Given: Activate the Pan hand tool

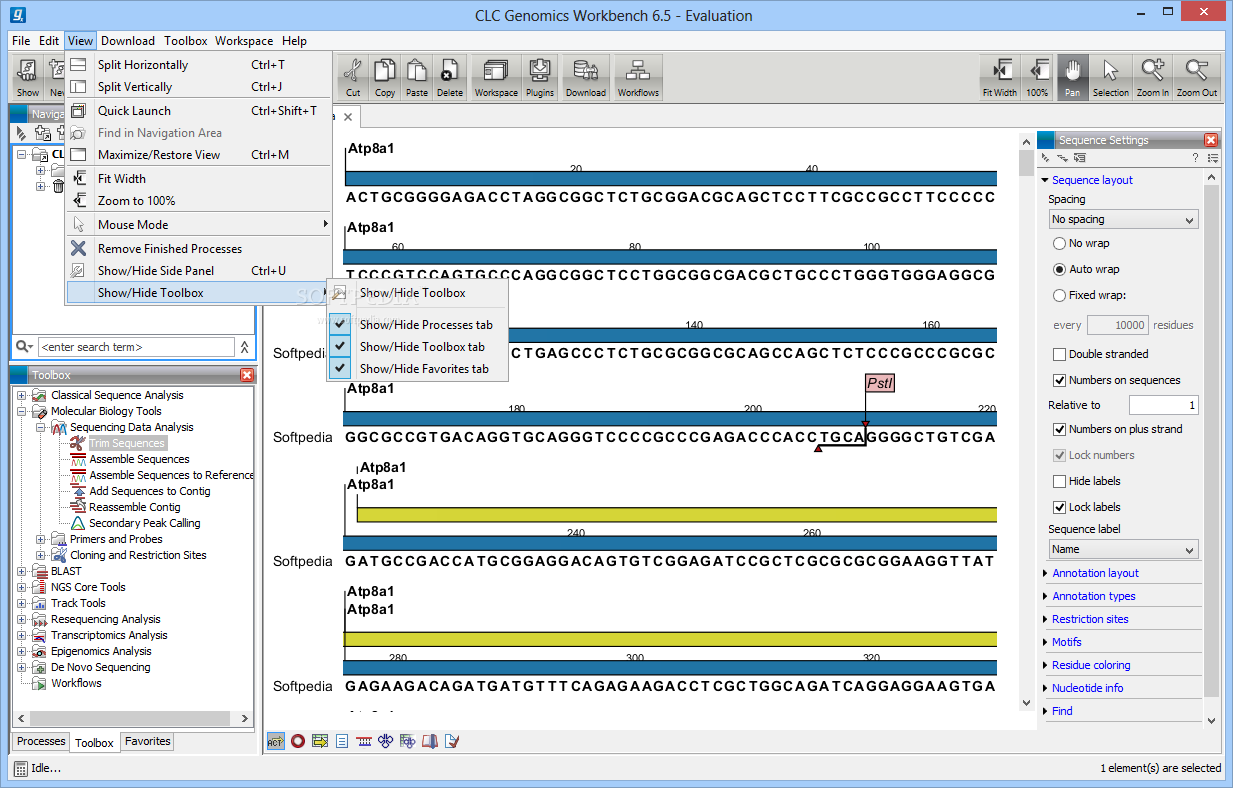Looking at the screenshot, I should tap(1073, 77).
